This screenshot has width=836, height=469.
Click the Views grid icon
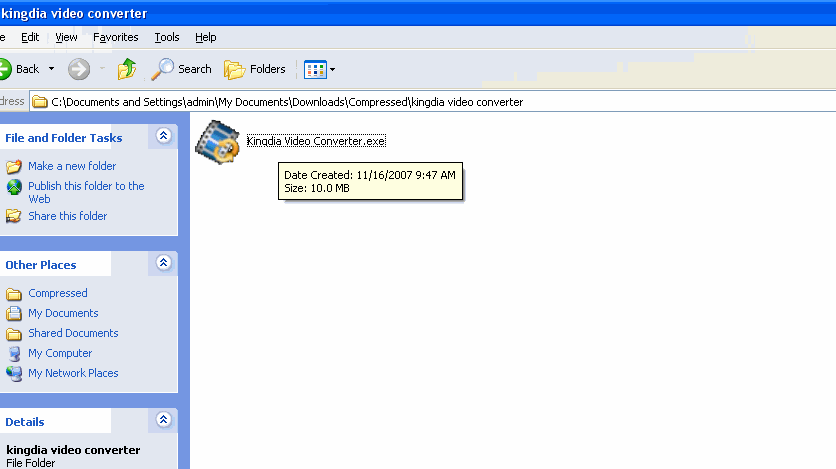(x=315, y=69)
